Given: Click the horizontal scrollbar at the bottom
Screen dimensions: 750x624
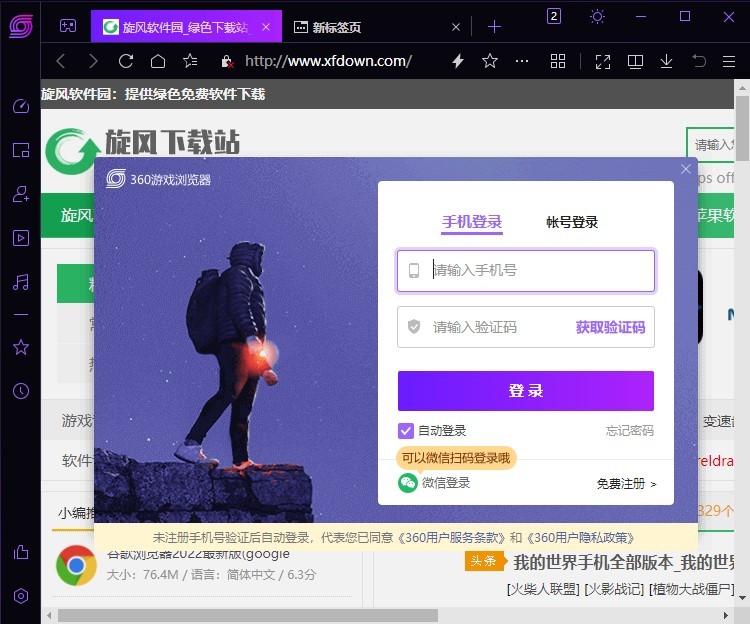Looking at the screenshot, I should (247, 615).
